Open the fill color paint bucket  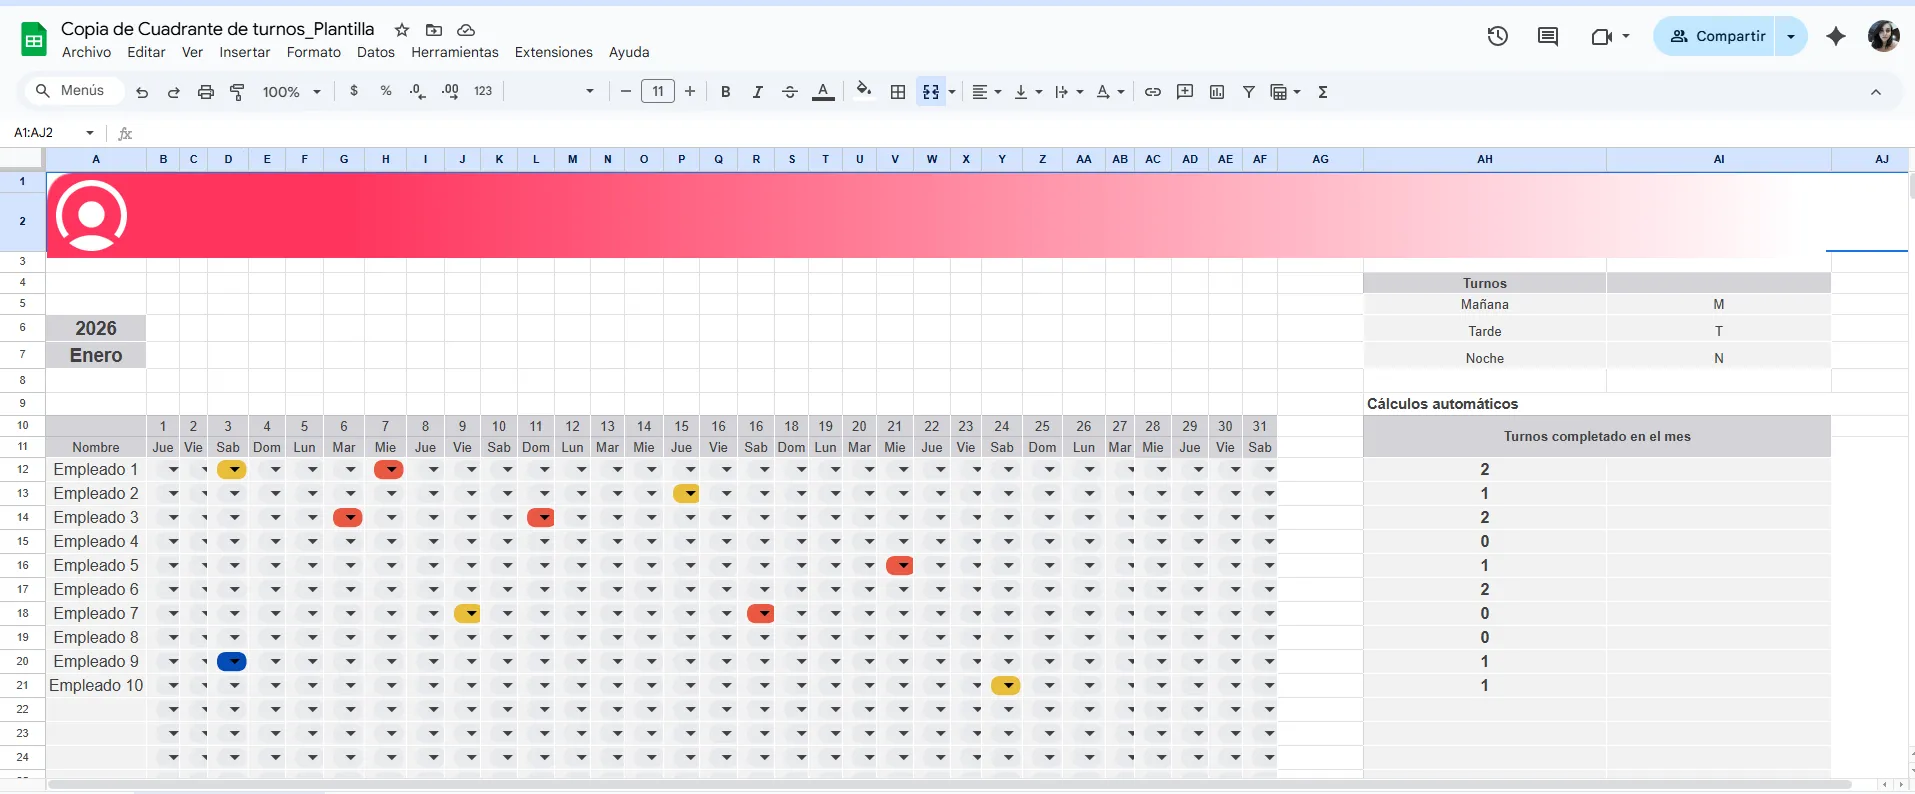(x=864, y=91)
